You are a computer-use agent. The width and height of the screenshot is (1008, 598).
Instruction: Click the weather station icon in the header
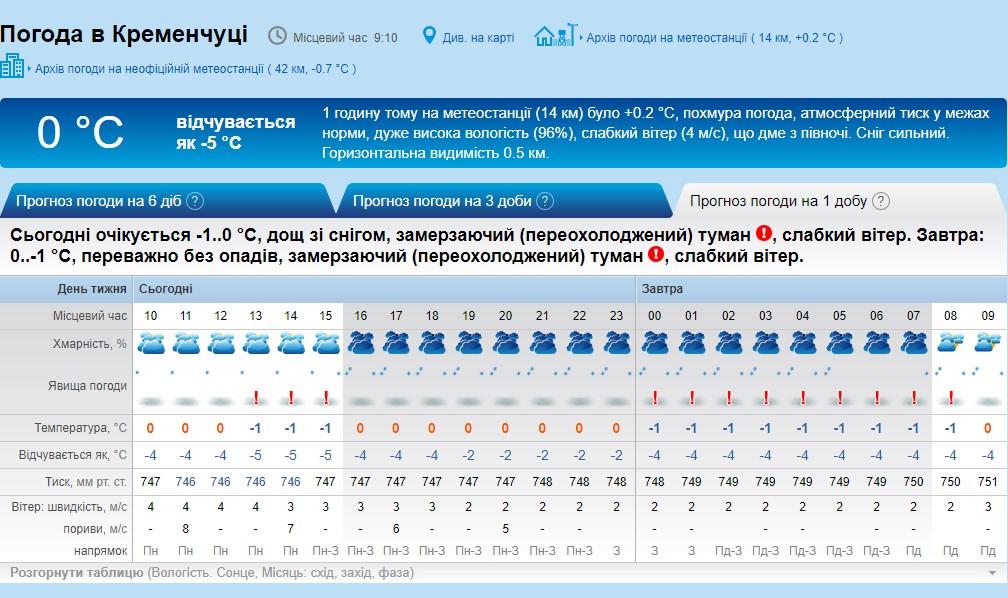[x=556, y=36]
